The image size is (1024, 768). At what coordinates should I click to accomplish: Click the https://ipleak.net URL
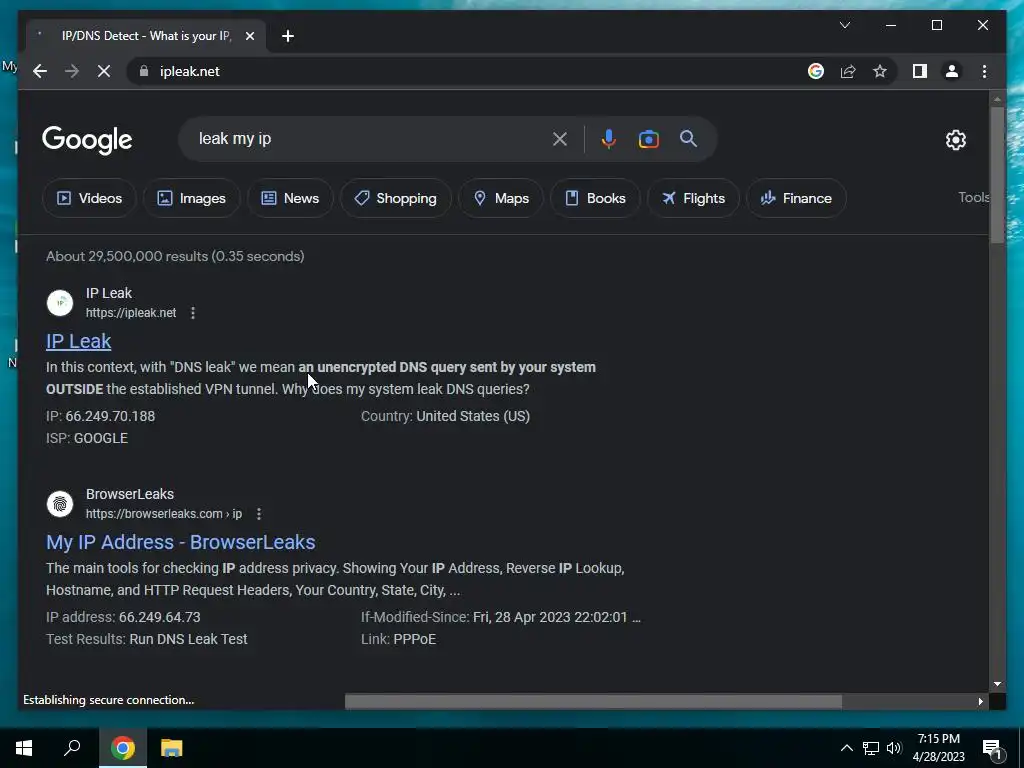(131, 313)
